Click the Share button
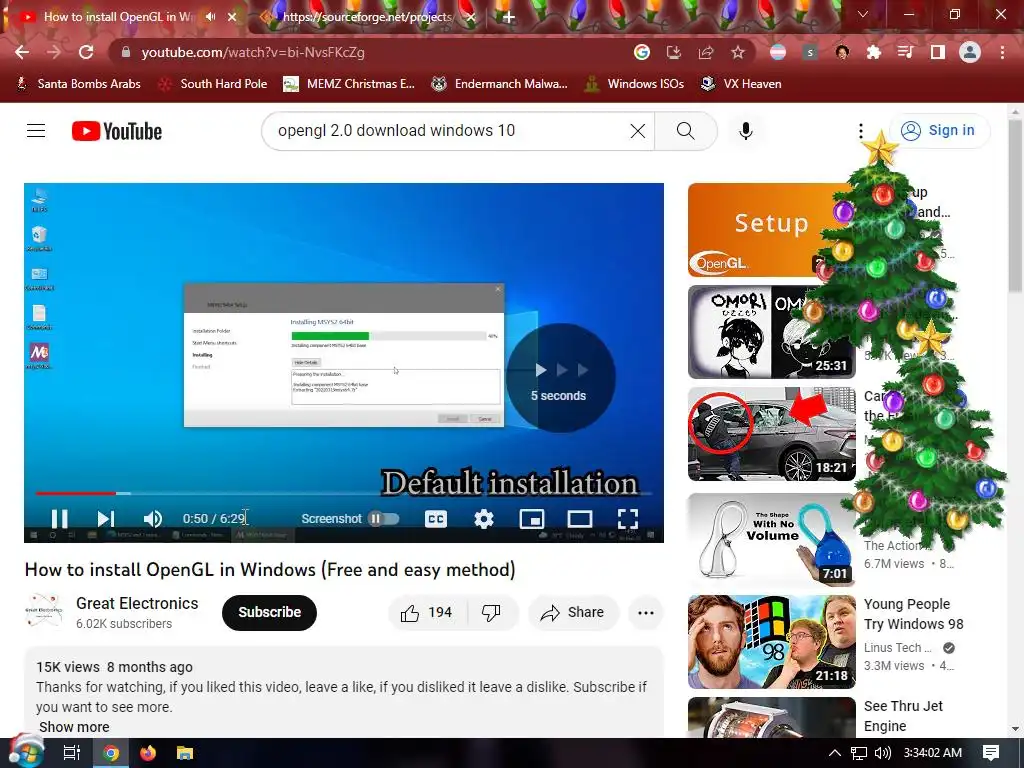Screen dimensions: 1024x768 pyautogui.click(x=573, y=613)
